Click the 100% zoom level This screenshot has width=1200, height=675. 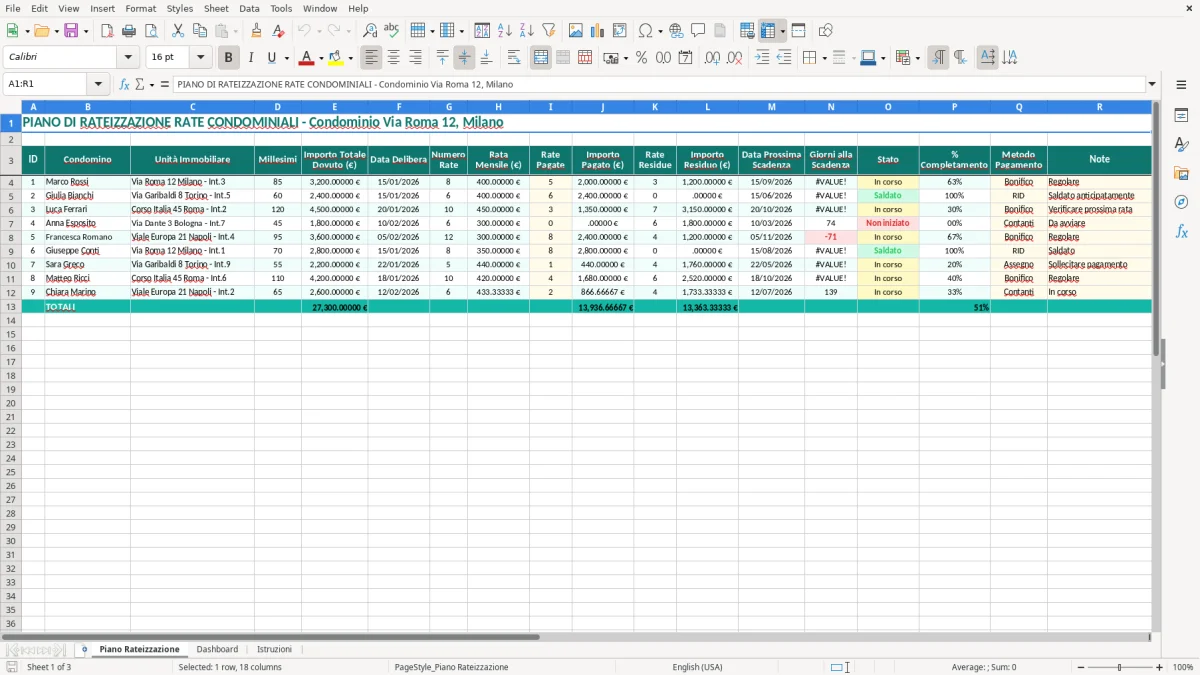point(1182,667)
